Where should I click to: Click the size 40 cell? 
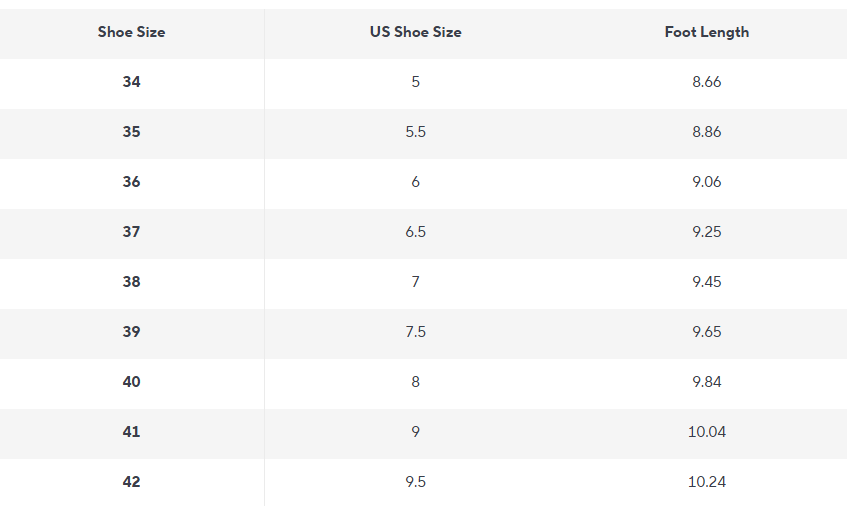tap(131, 382)
